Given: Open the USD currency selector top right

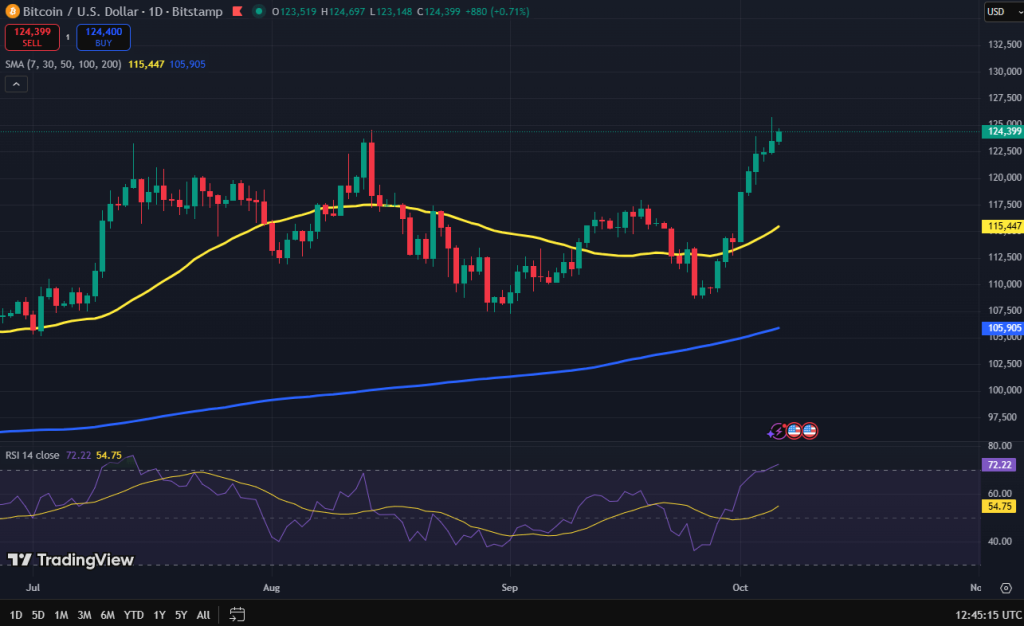Looking at the screenshot, I should click(1005, 12).
